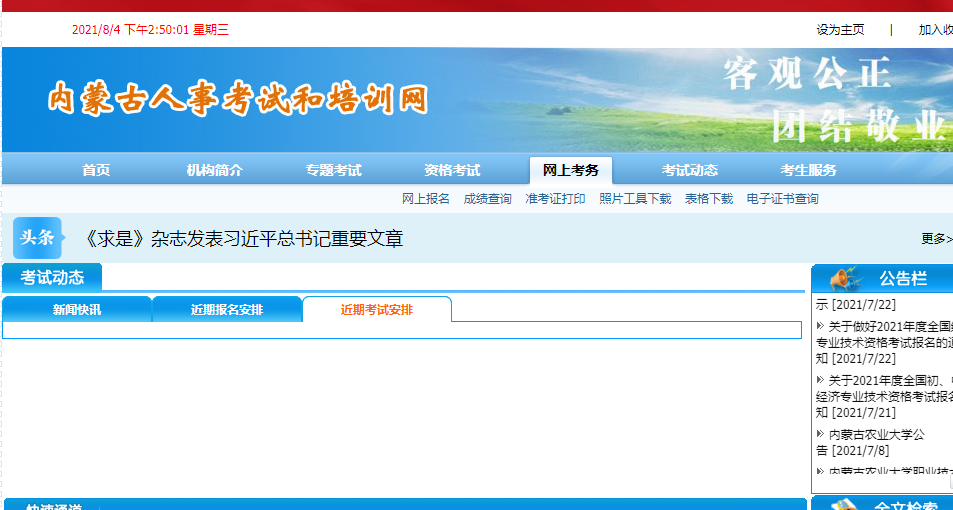Open the 机构简介 menu item
The width and height of the screenshot is (953, 510).
point(215,170)
